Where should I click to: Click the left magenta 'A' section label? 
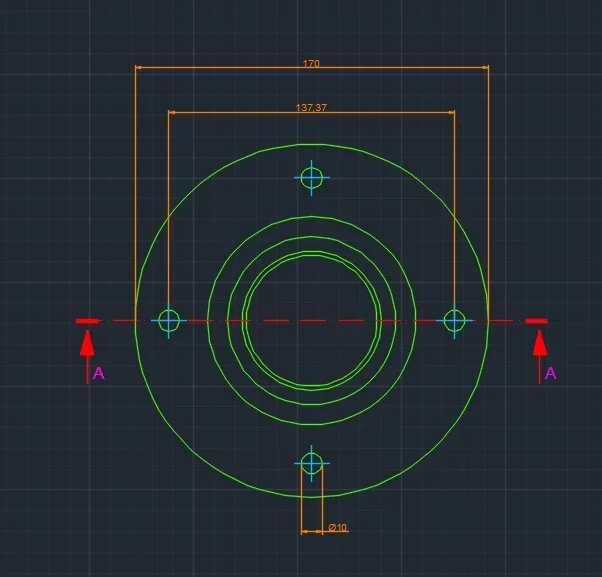tap(98, 373)
